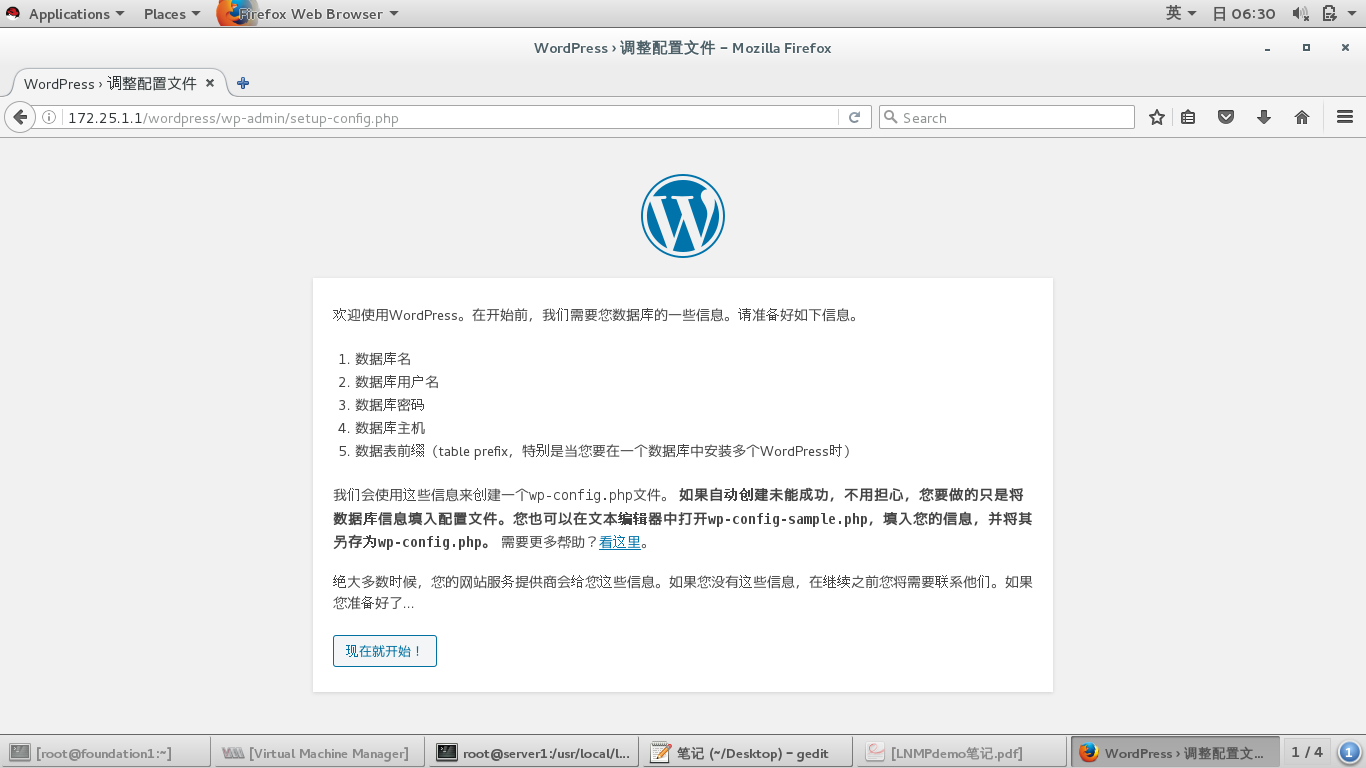
Task: Show site info icon in address bar
Action: coord(49,117)
